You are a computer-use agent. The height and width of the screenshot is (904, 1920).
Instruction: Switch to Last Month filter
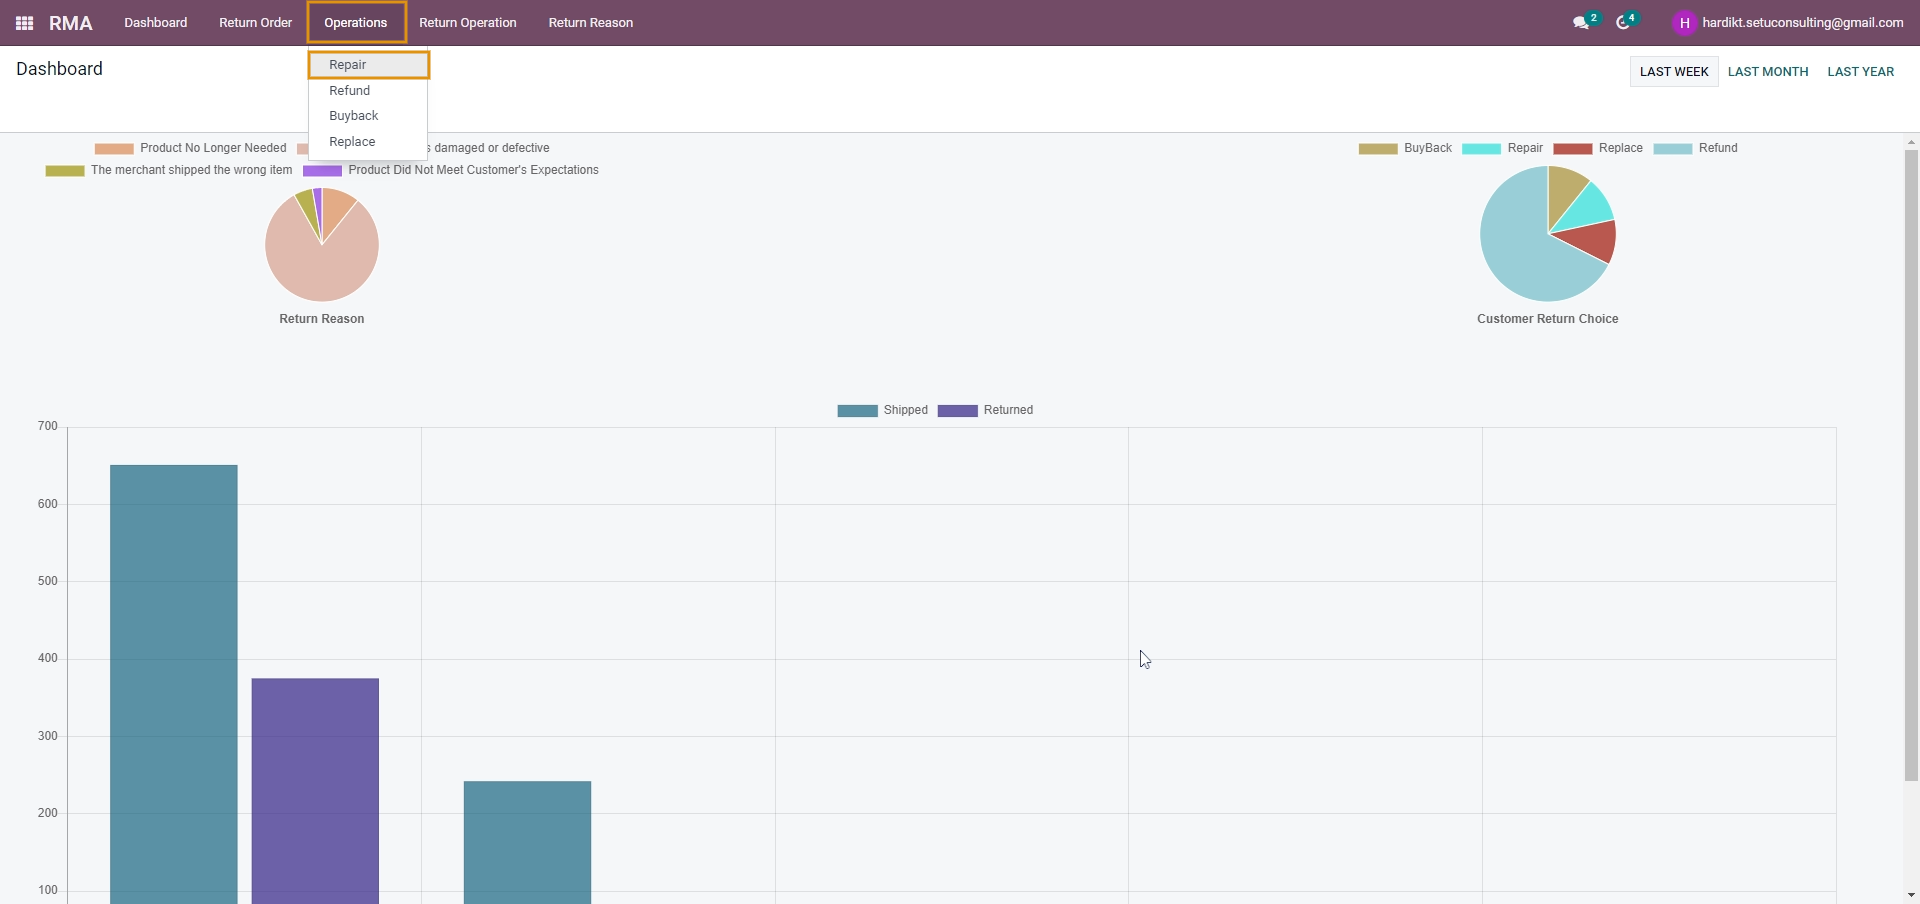click(1767, 72)
